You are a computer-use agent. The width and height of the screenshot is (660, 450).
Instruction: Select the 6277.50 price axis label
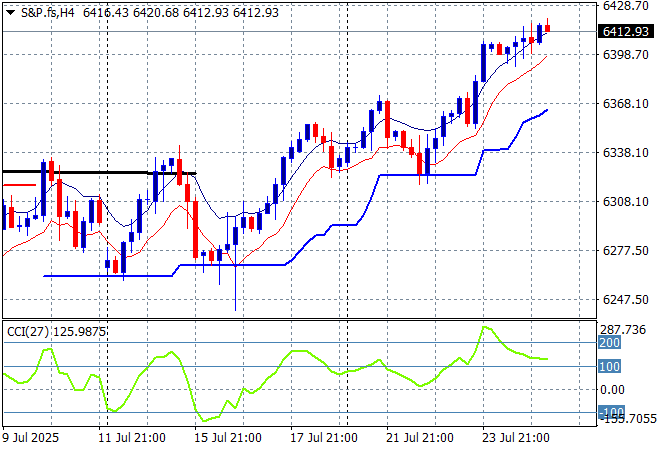pos(625,250)
